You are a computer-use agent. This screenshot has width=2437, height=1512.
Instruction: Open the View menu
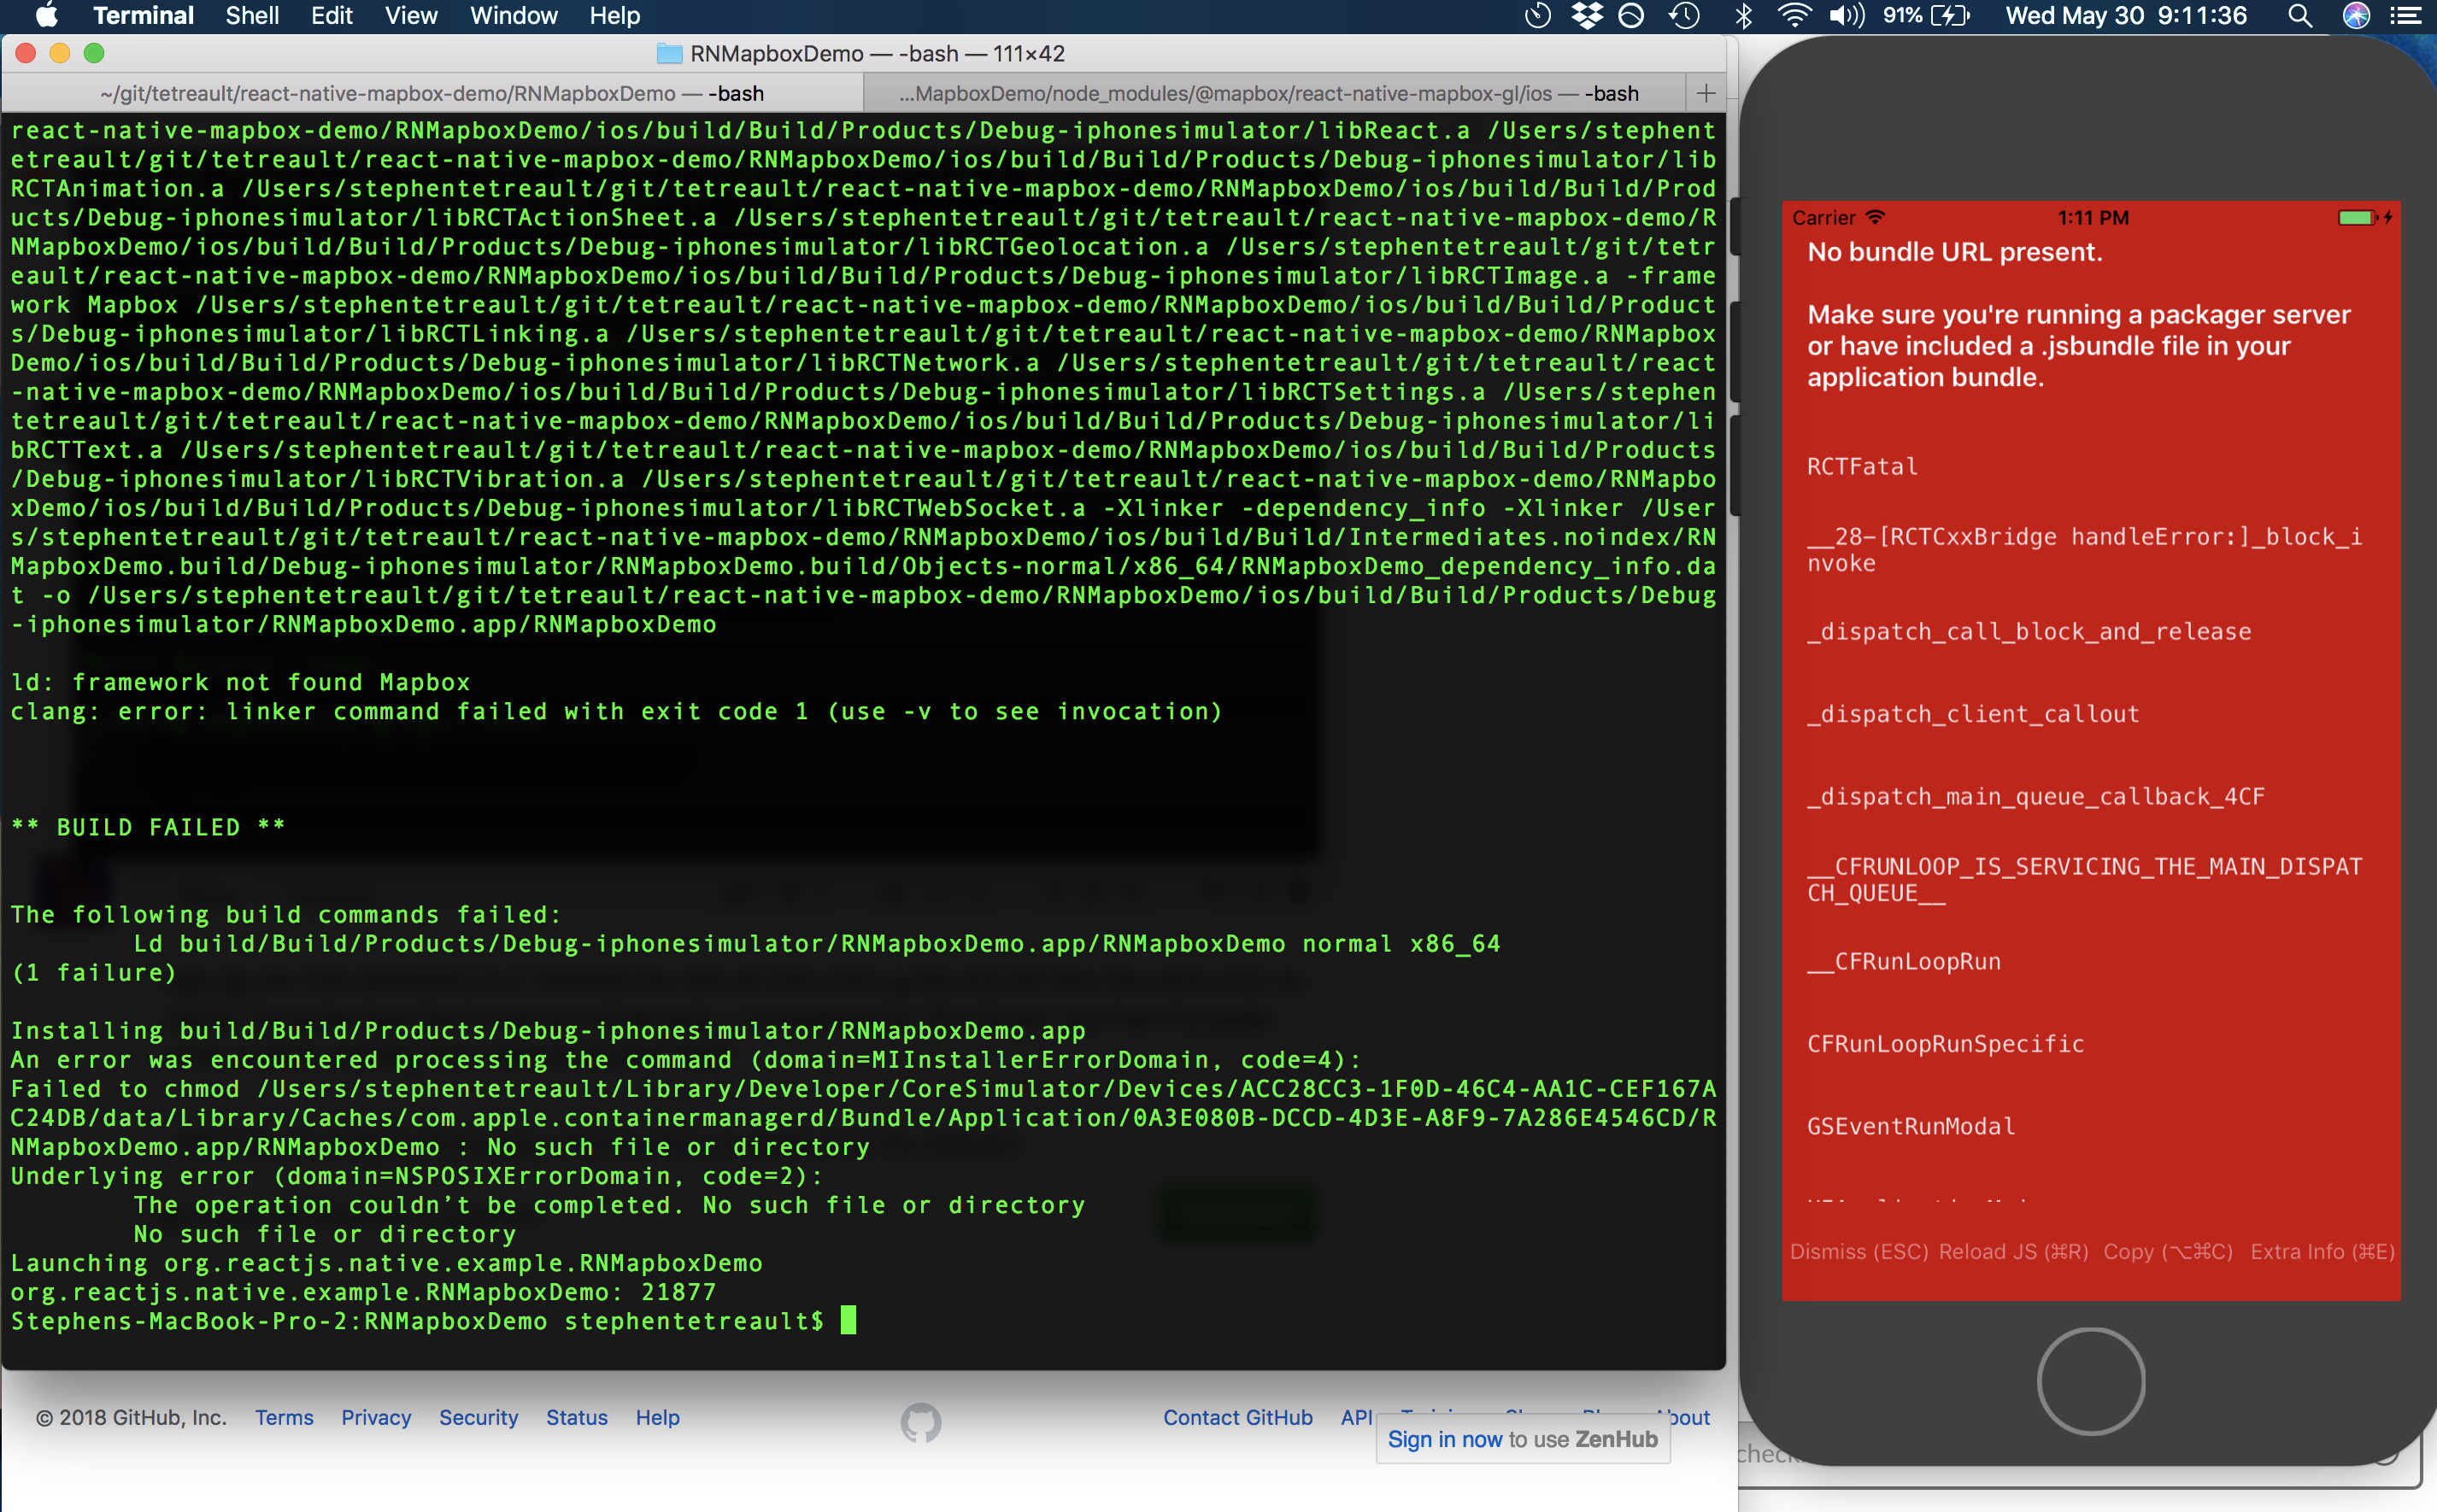pyautogui.click(x=411, y=15)
